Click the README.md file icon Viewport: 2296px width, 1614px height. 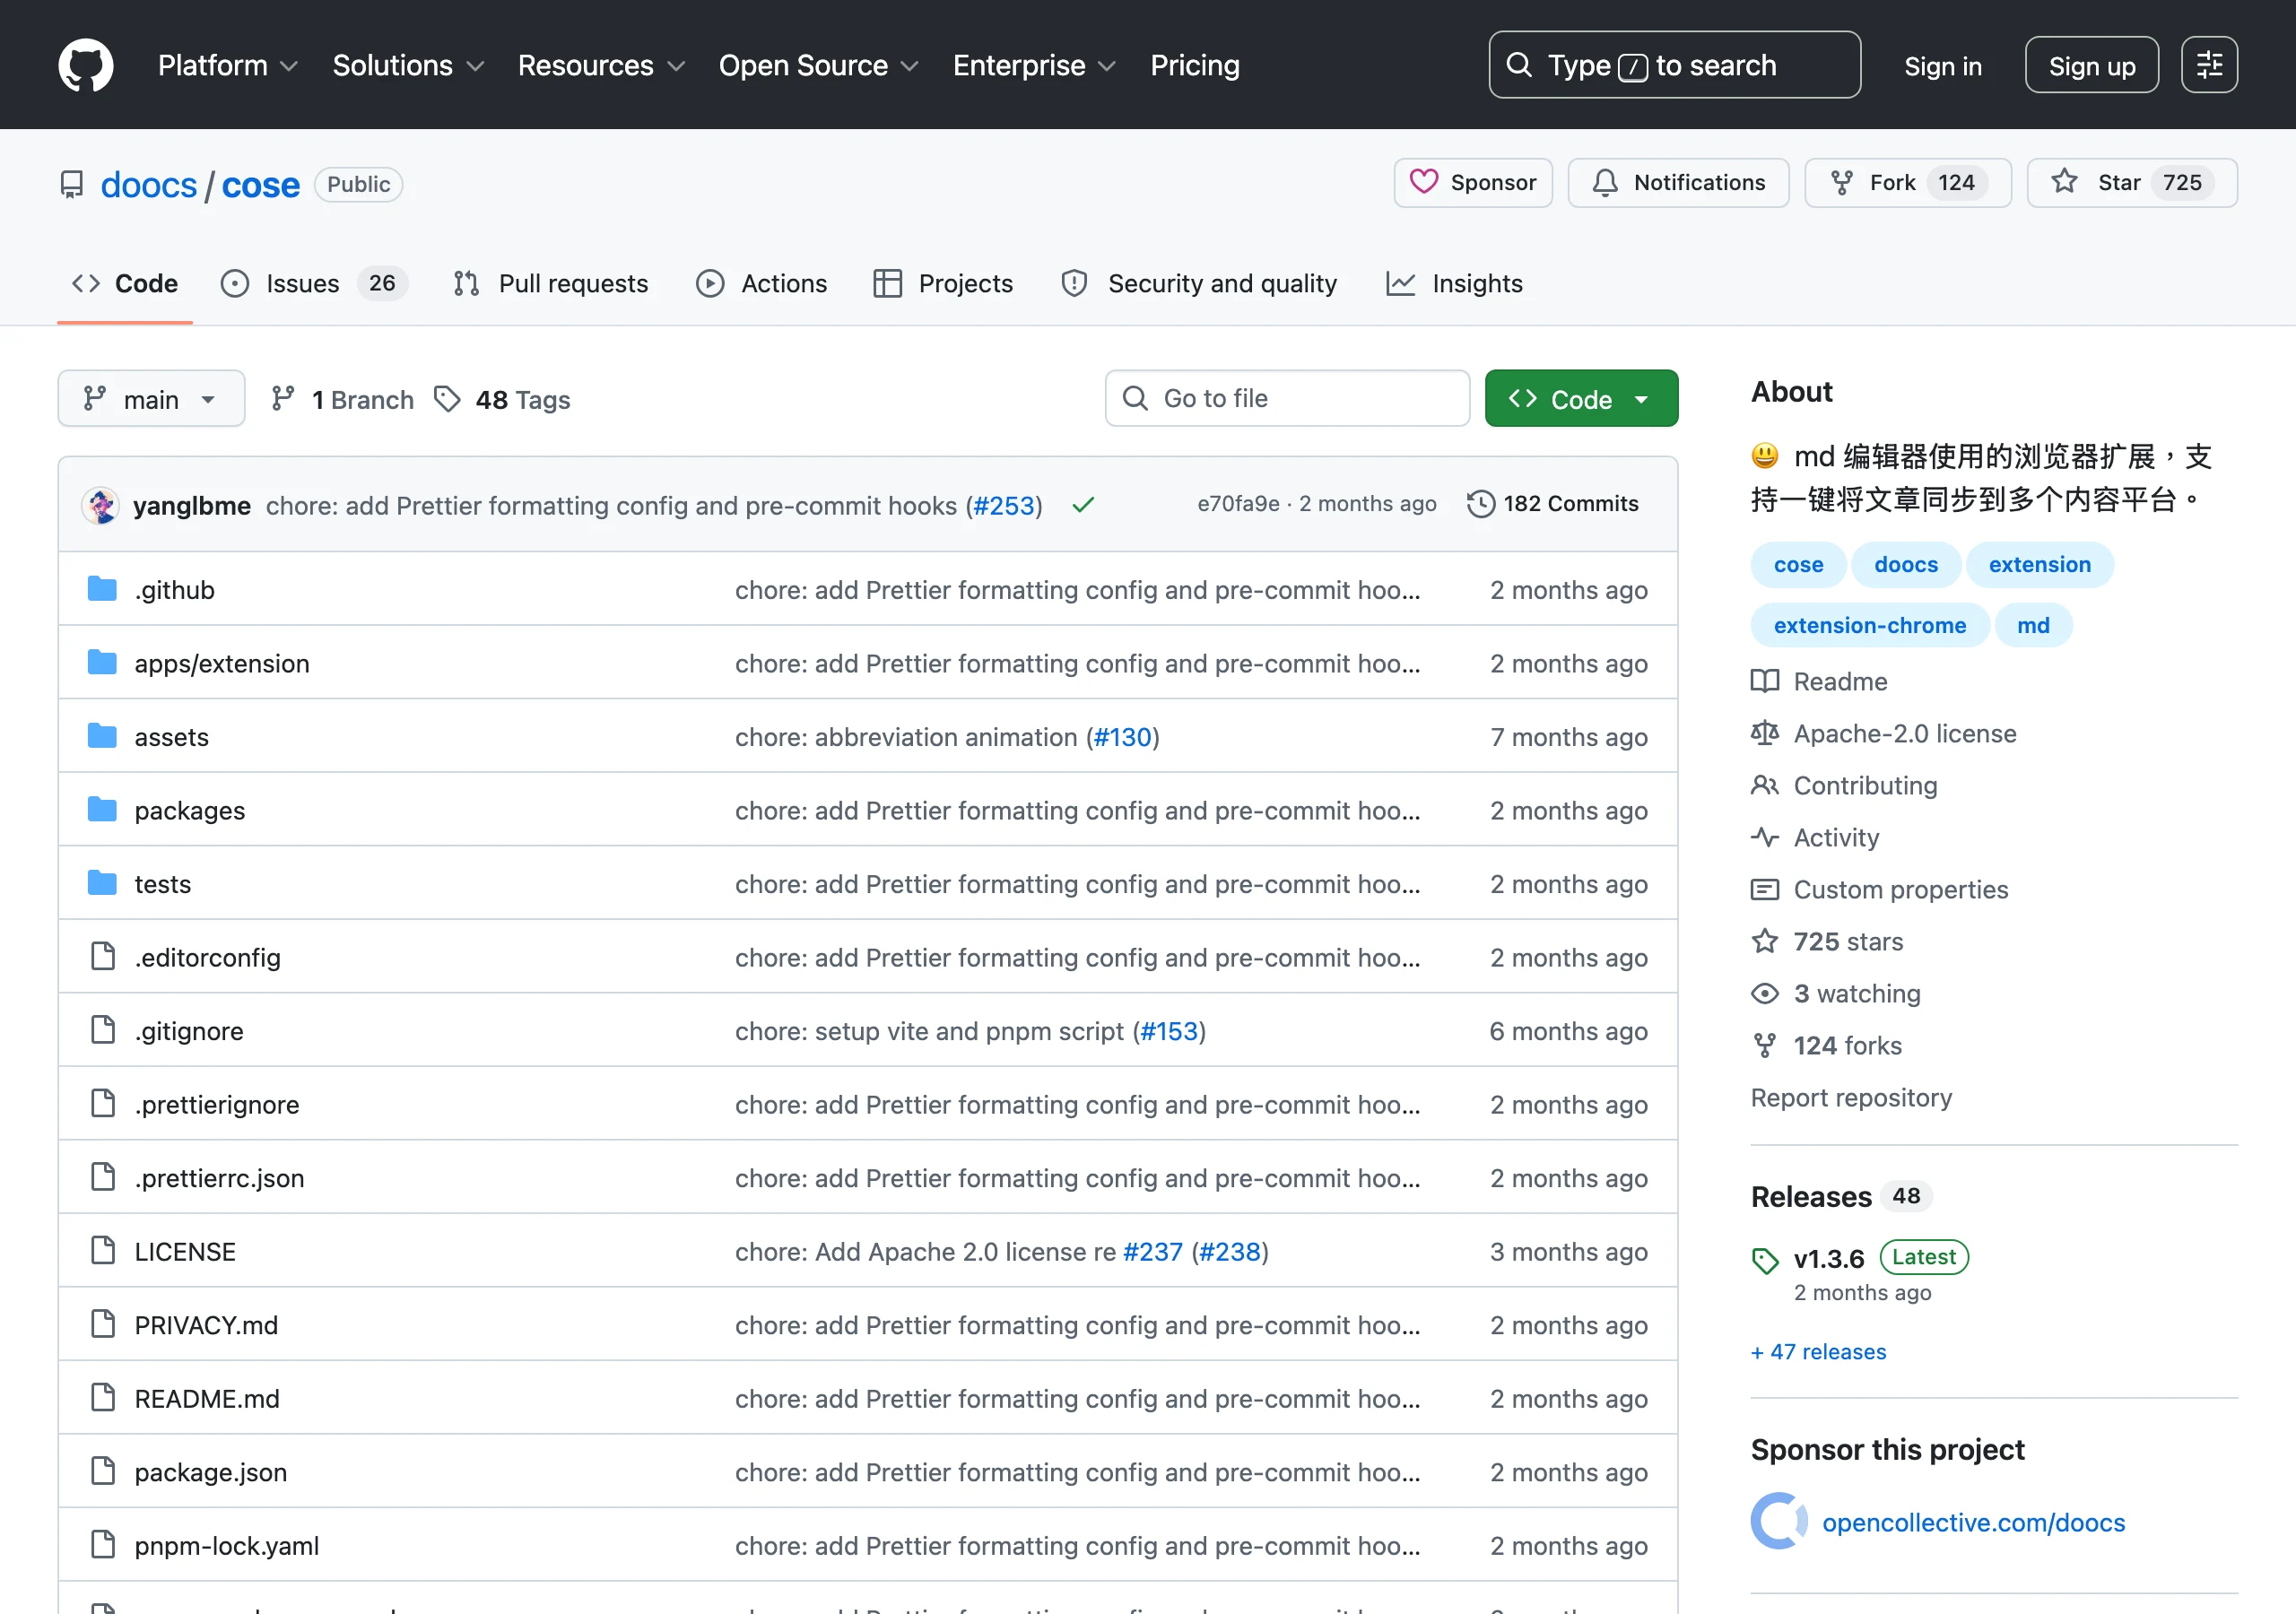click(x=102, y=1397)
